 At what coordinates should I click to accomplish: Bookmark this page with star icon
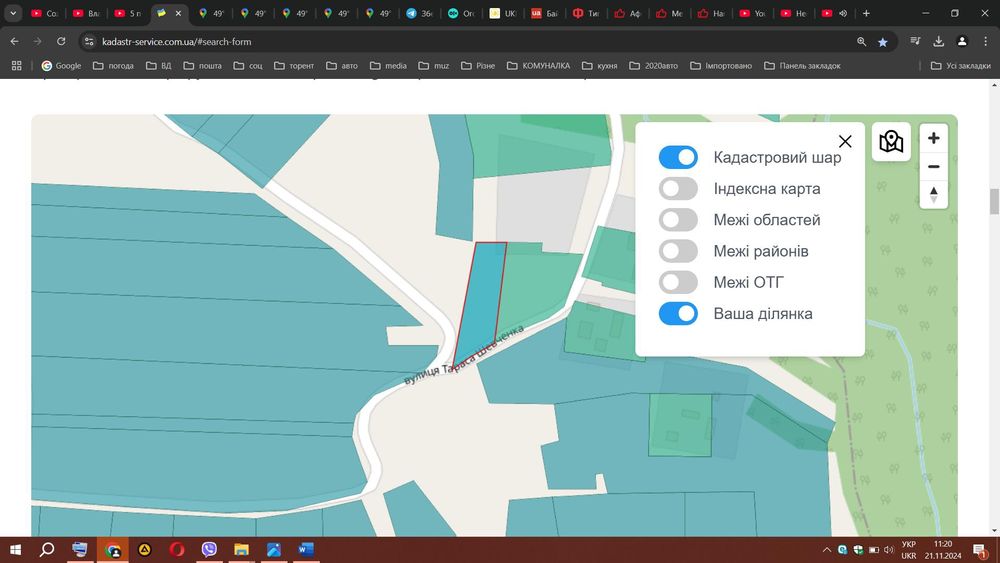coord(883,42)
